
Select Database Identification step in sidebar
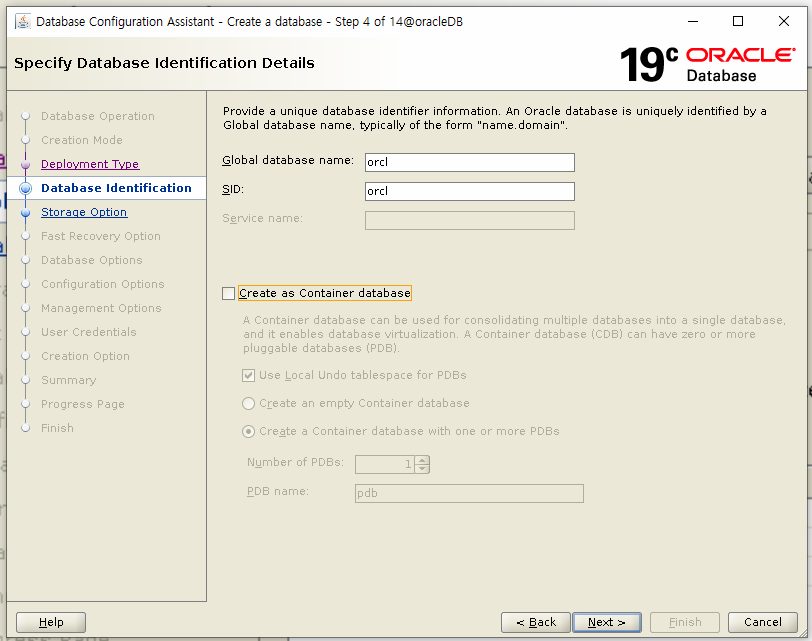pos(116,188)
